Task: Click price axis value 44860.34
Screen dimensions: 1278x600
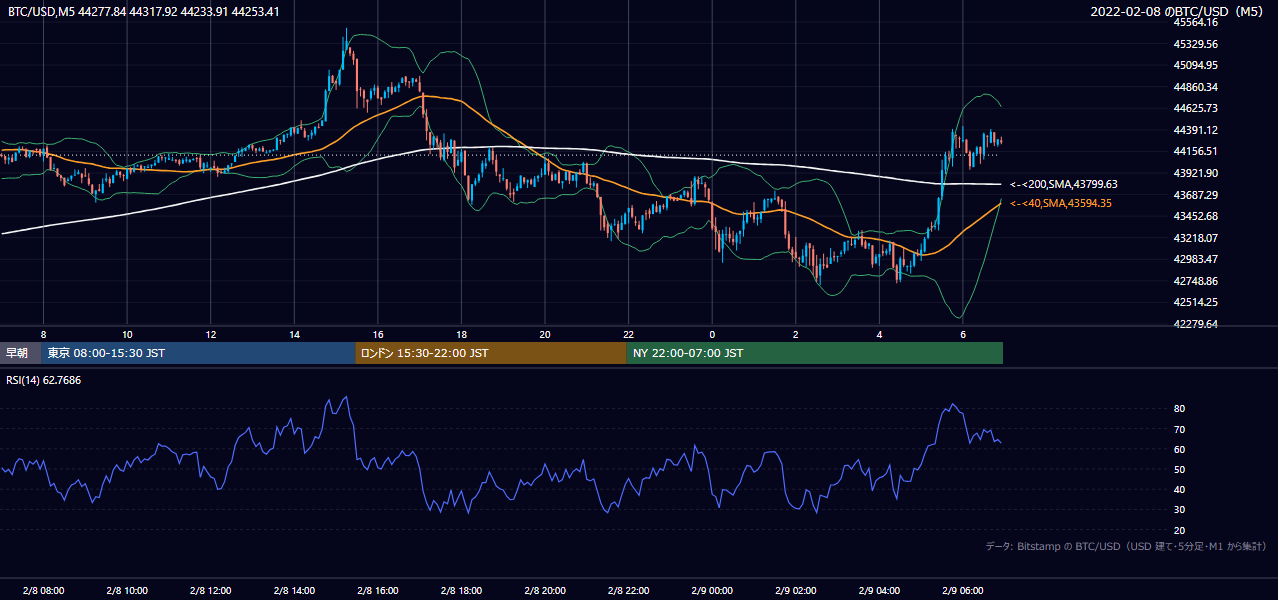Action: tap(1195, 87)
